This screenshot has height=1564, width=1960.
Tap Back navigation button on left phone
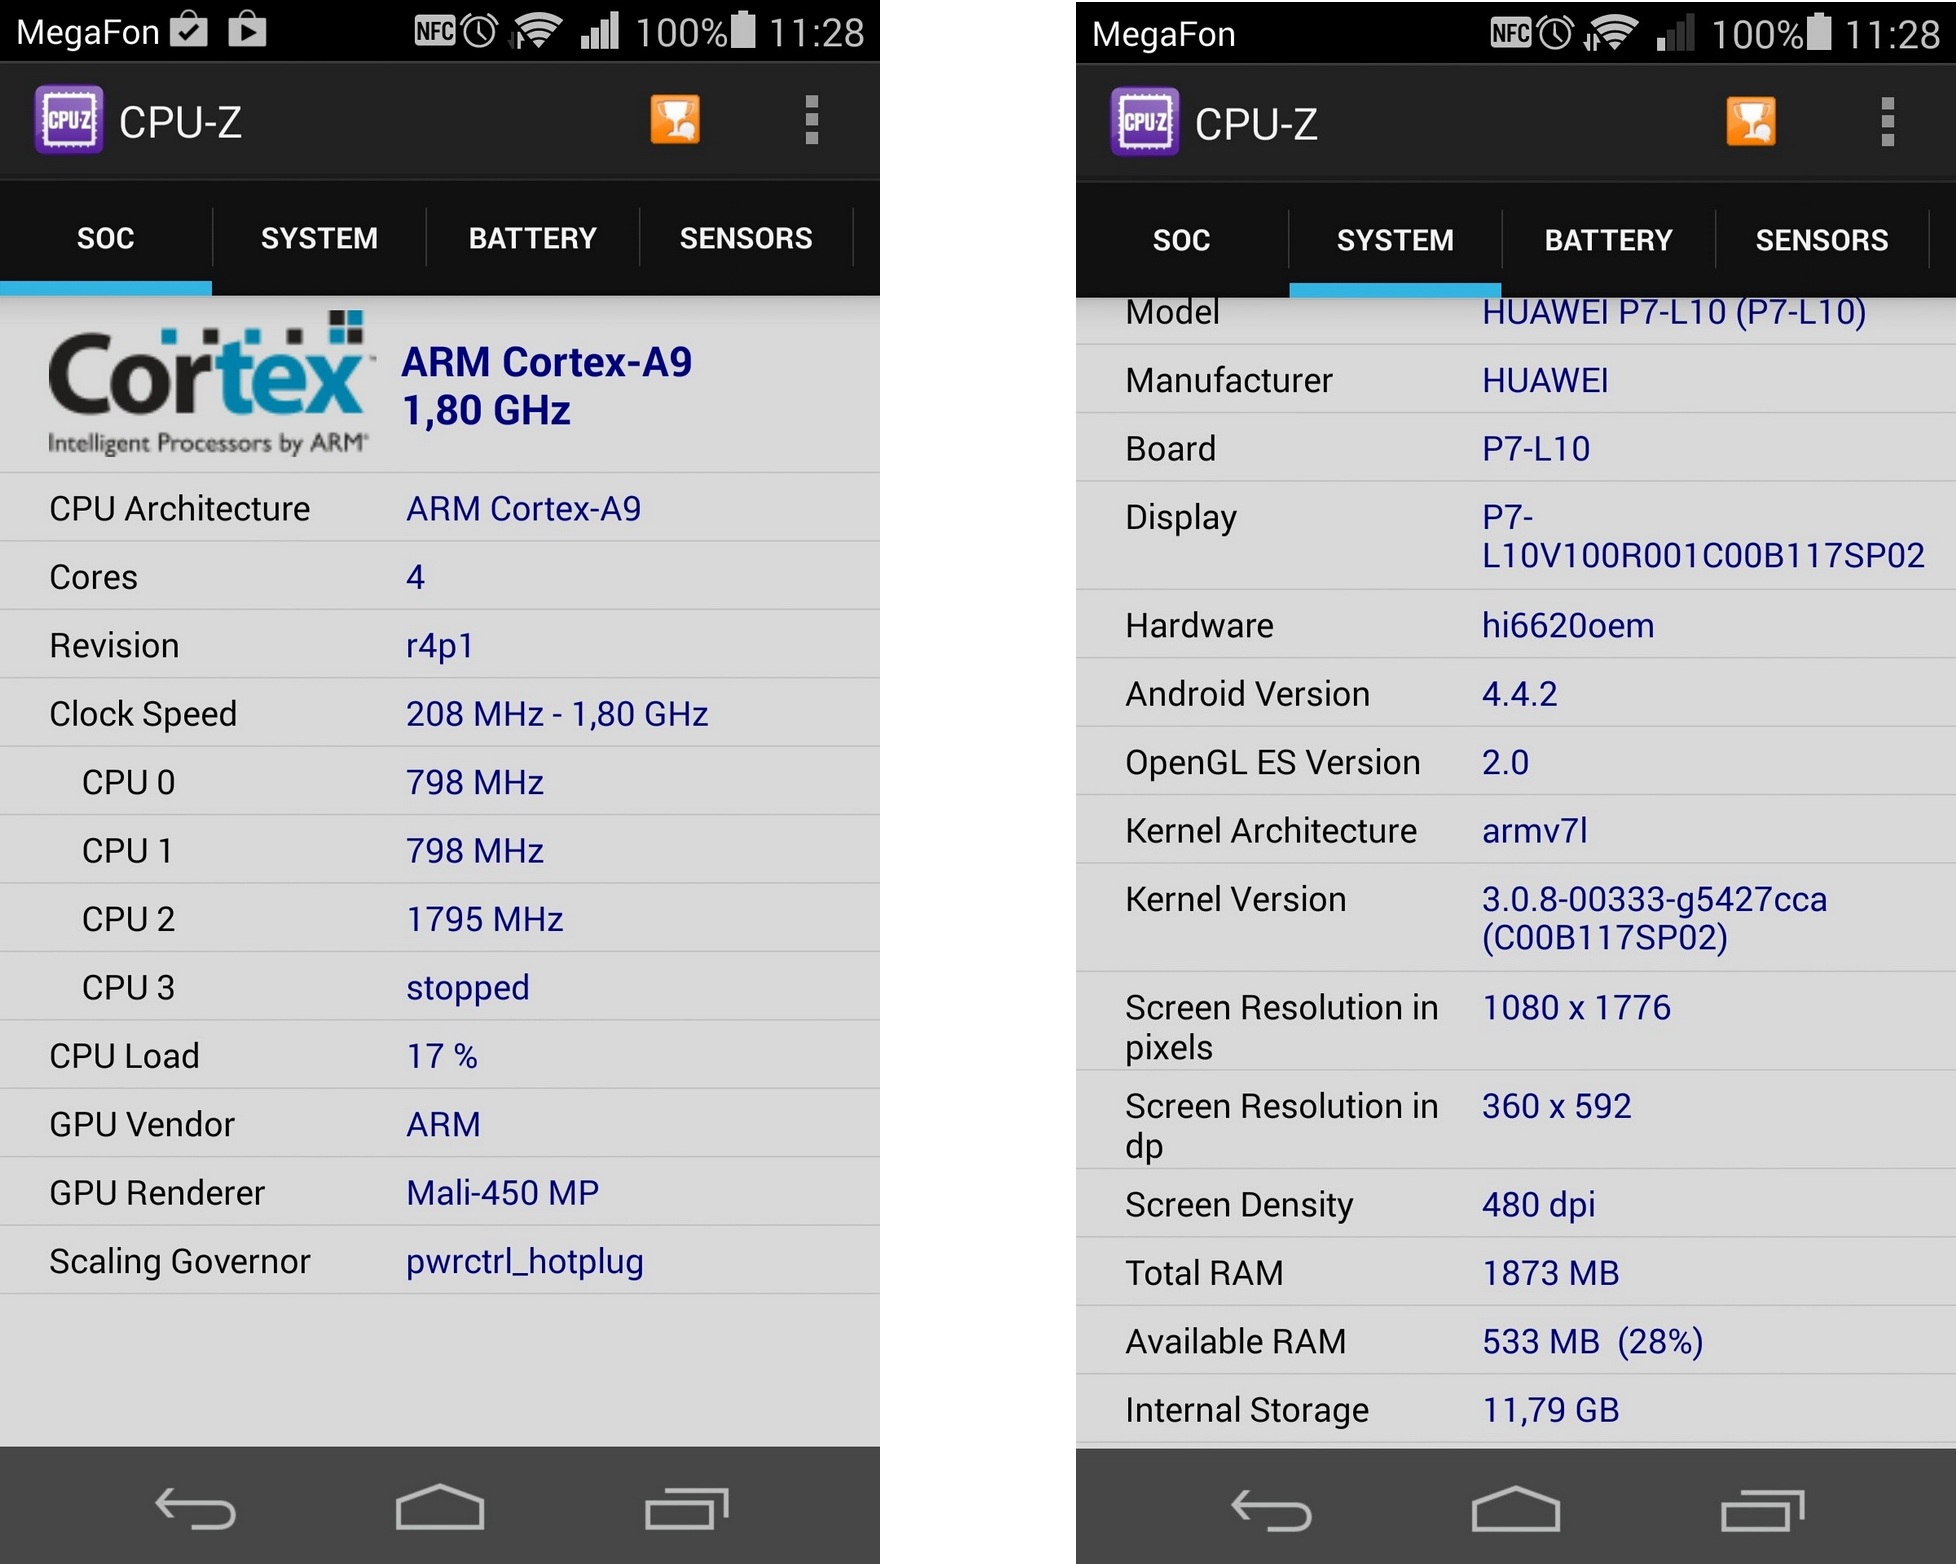pyautogui.click(x=196, y=1508)
